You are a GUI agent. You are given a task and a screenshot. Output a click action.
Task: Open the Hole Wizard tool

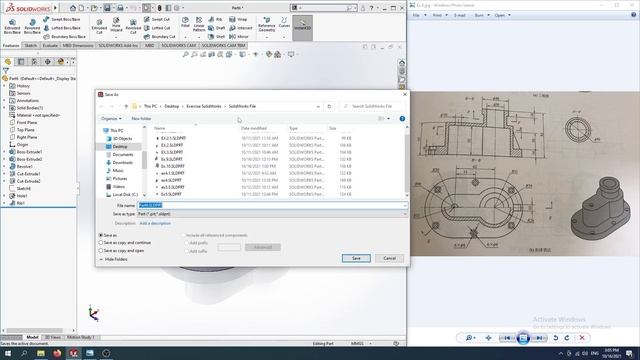click(116, 25)
